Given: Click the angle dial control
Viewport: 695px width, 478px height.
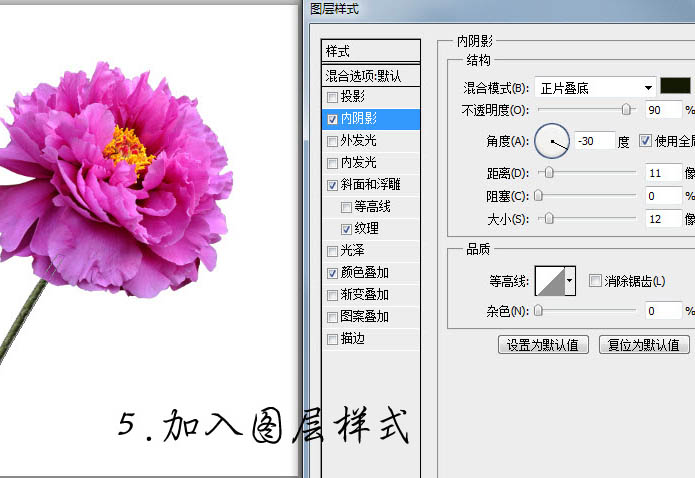Looking at the screenshot, I should pyautogui.click(x=552, y=142).
